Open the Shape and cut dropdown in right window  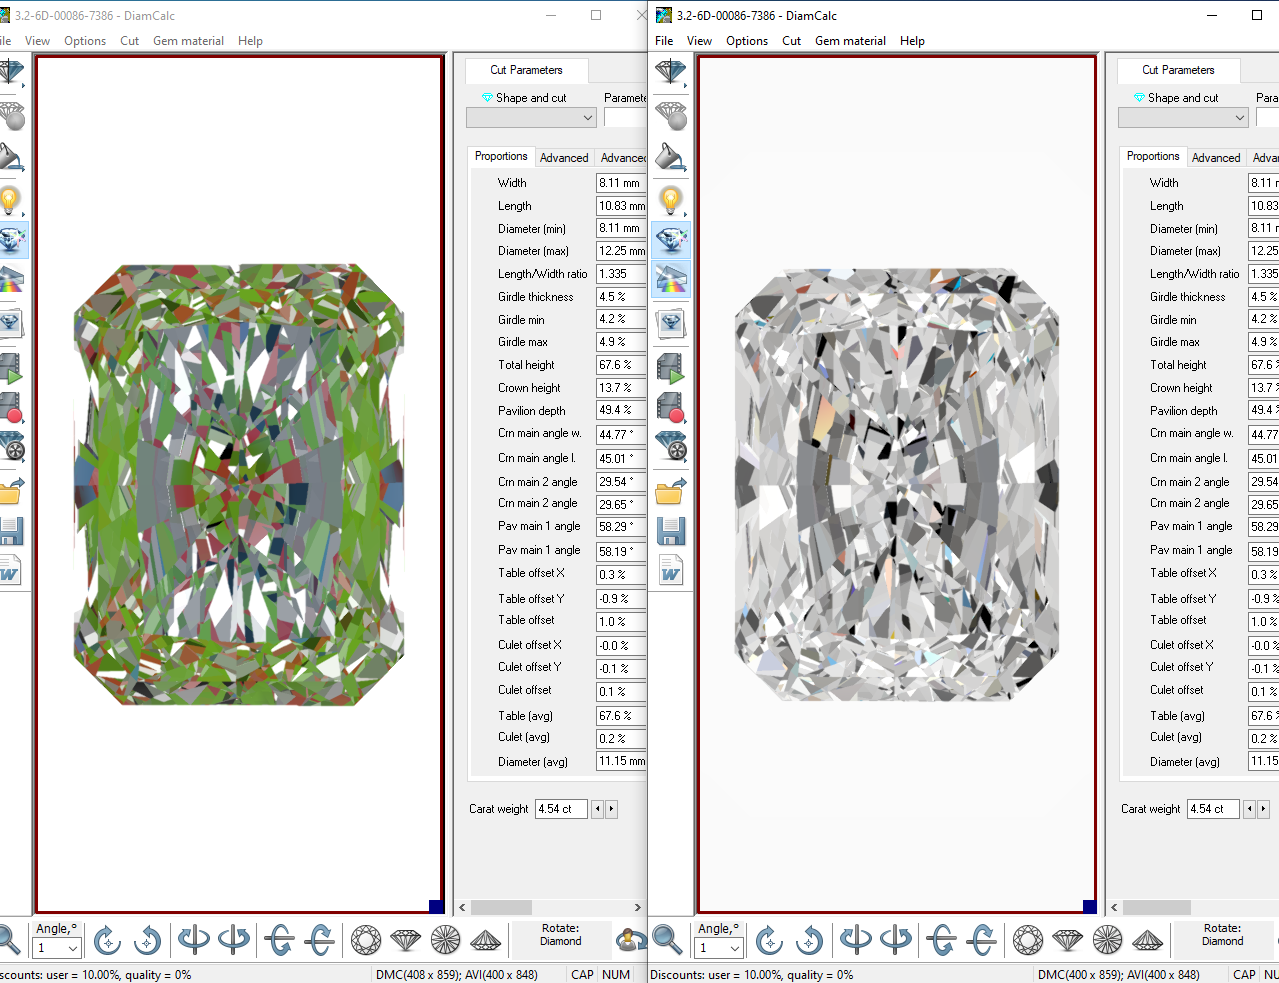point(1183,118)
